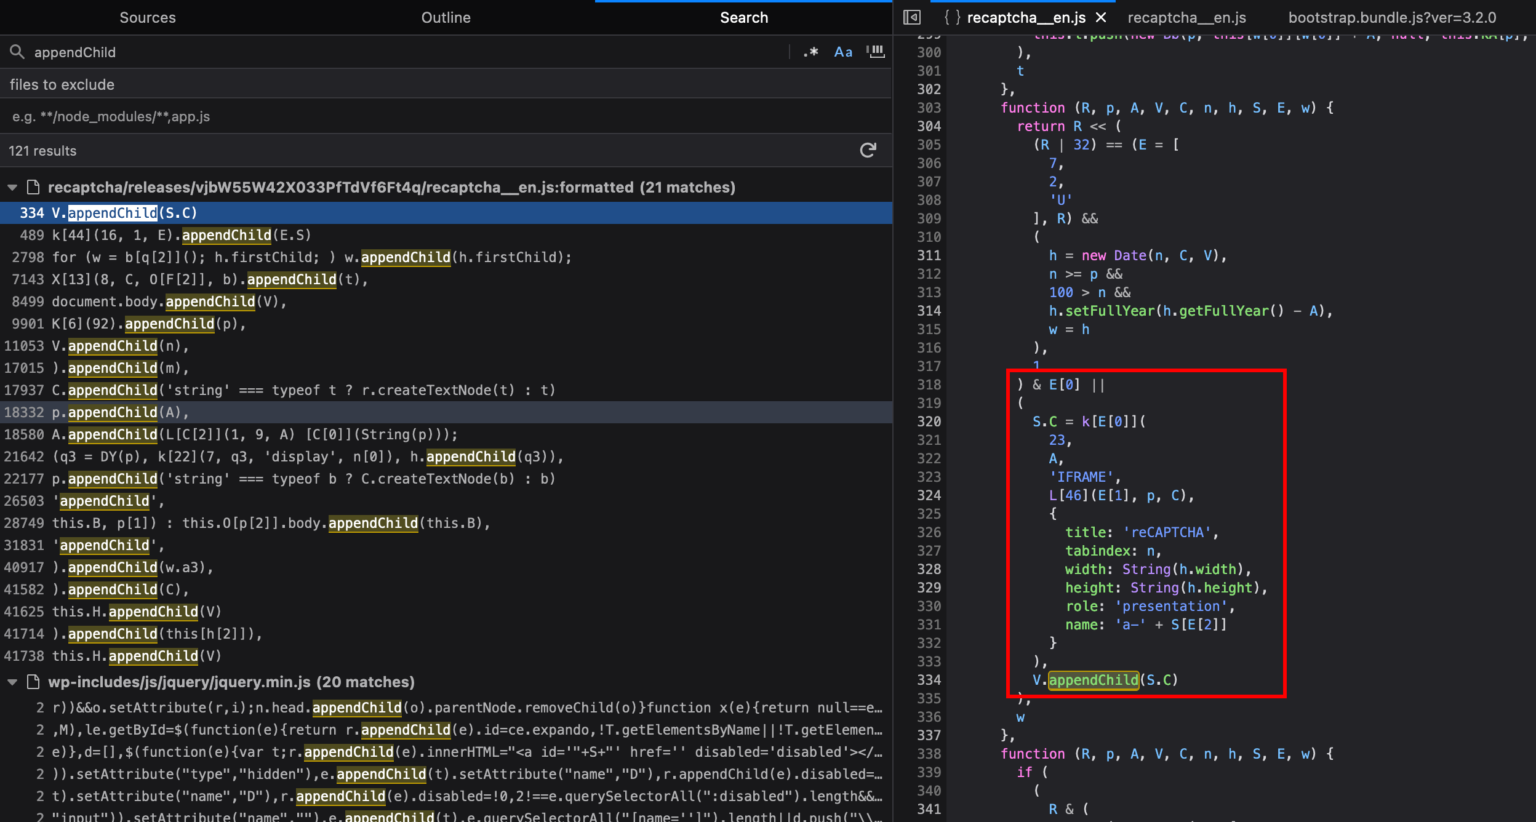
Task: Close the pretty-printed recaptcha__en.js tab
Action: coord(1101,17)
